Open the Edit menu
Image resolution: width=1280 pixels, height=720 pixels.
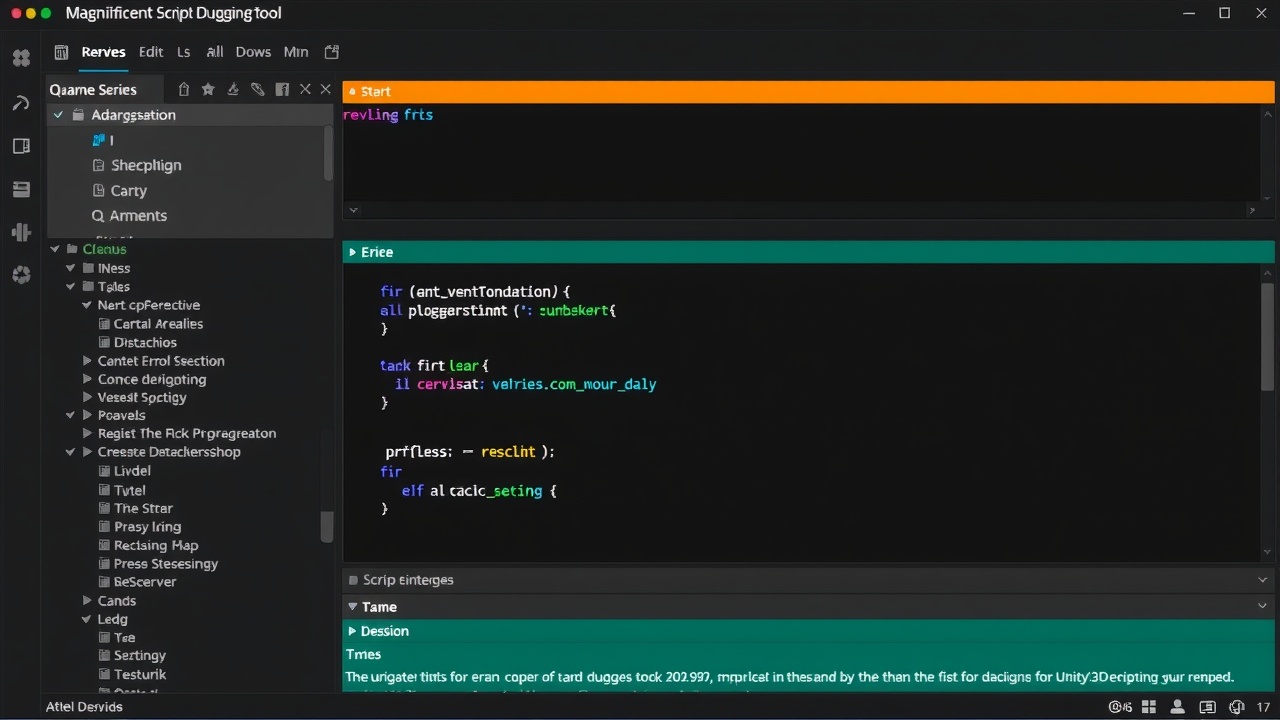click(x=151, y=52)
